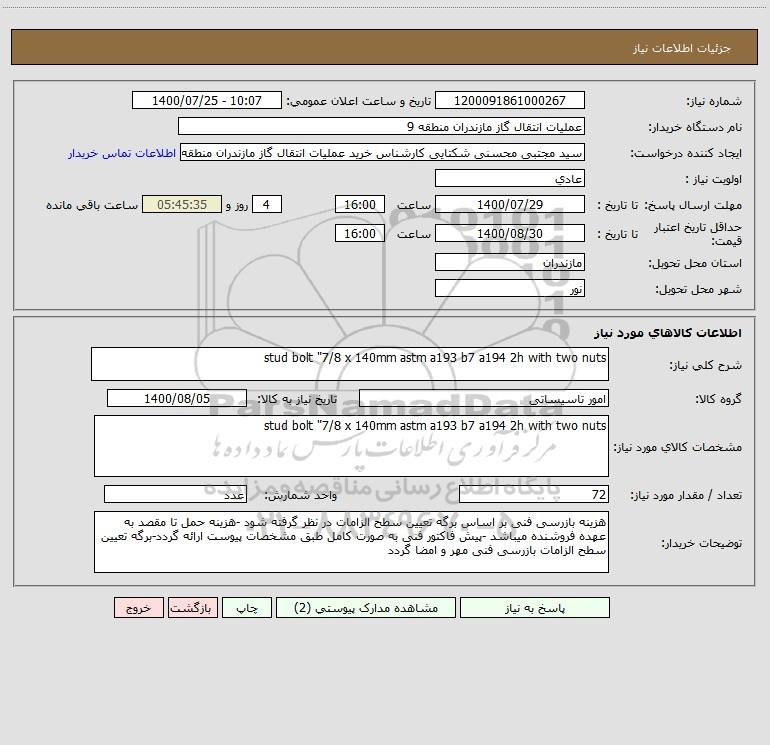Screen dimensions: 770x745
Task: Click the response deadline time 16:00 field
Action: click(x=359, y=204)
